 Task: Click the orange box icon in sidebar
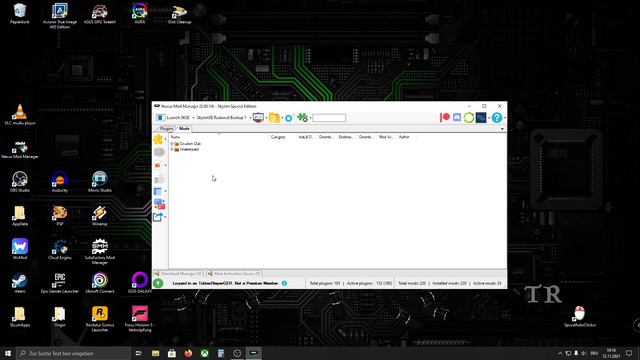pos(158,165)
